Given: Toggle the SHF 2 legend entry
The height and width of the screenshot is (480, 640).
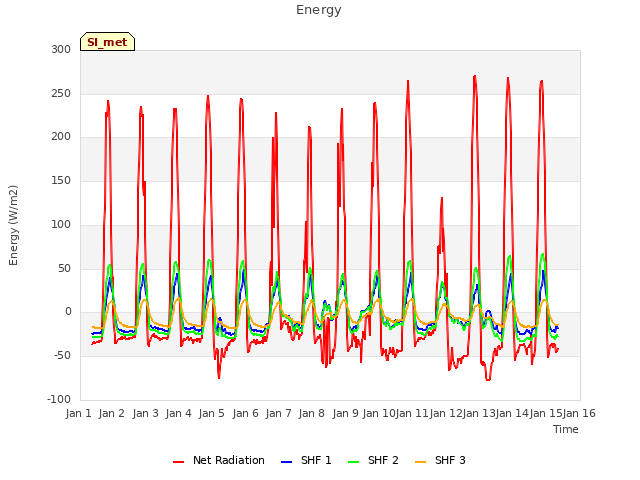Looking at the screenshot, I should pos(373,460).
